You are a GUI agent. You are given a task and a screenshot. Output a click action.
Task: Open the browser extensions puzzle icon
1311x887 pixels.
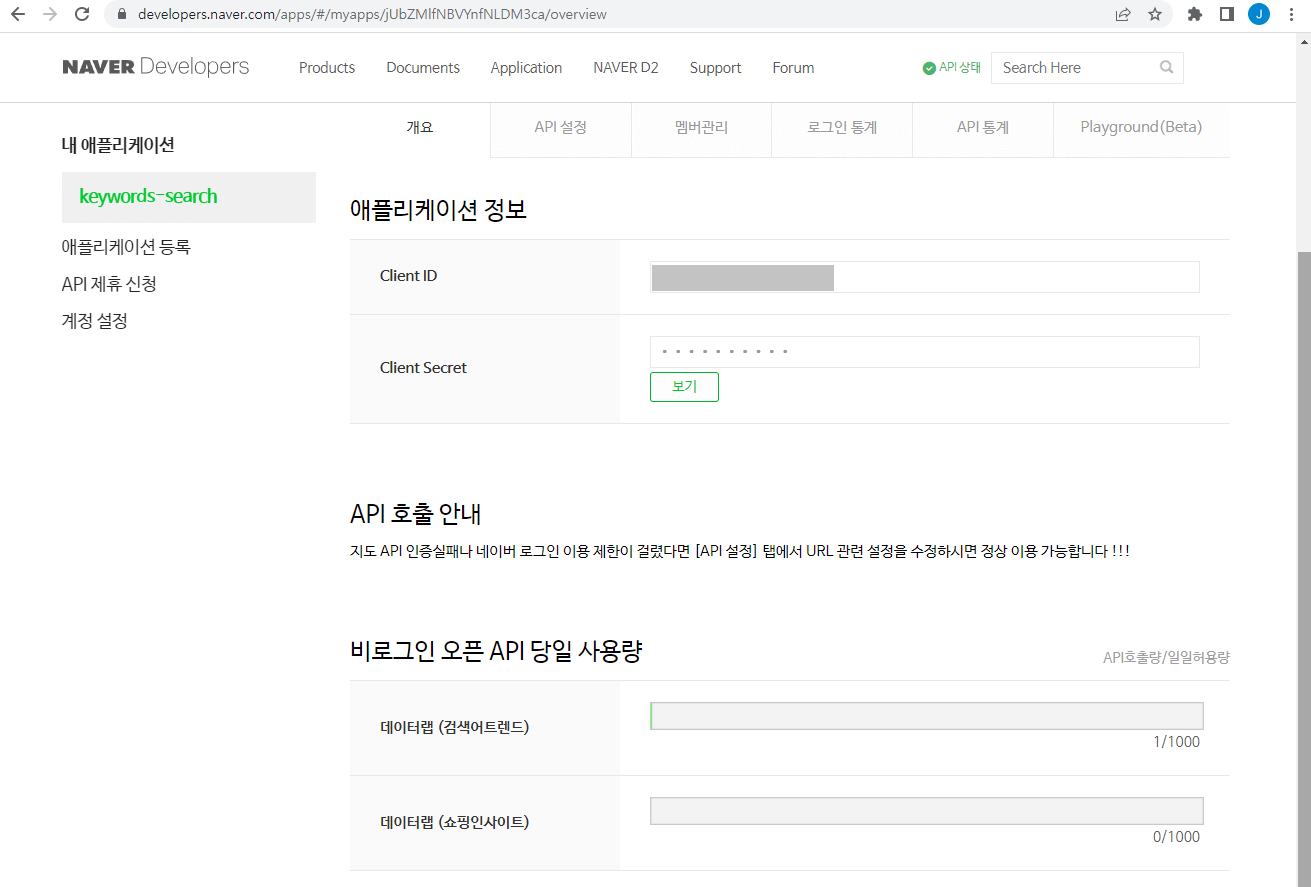1194,14
